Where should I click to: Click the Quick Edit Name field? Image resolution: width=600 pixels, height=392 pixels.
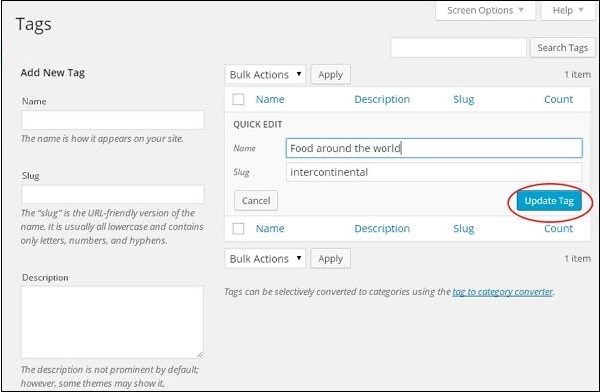pyautogui.click(x=434, y=148)
